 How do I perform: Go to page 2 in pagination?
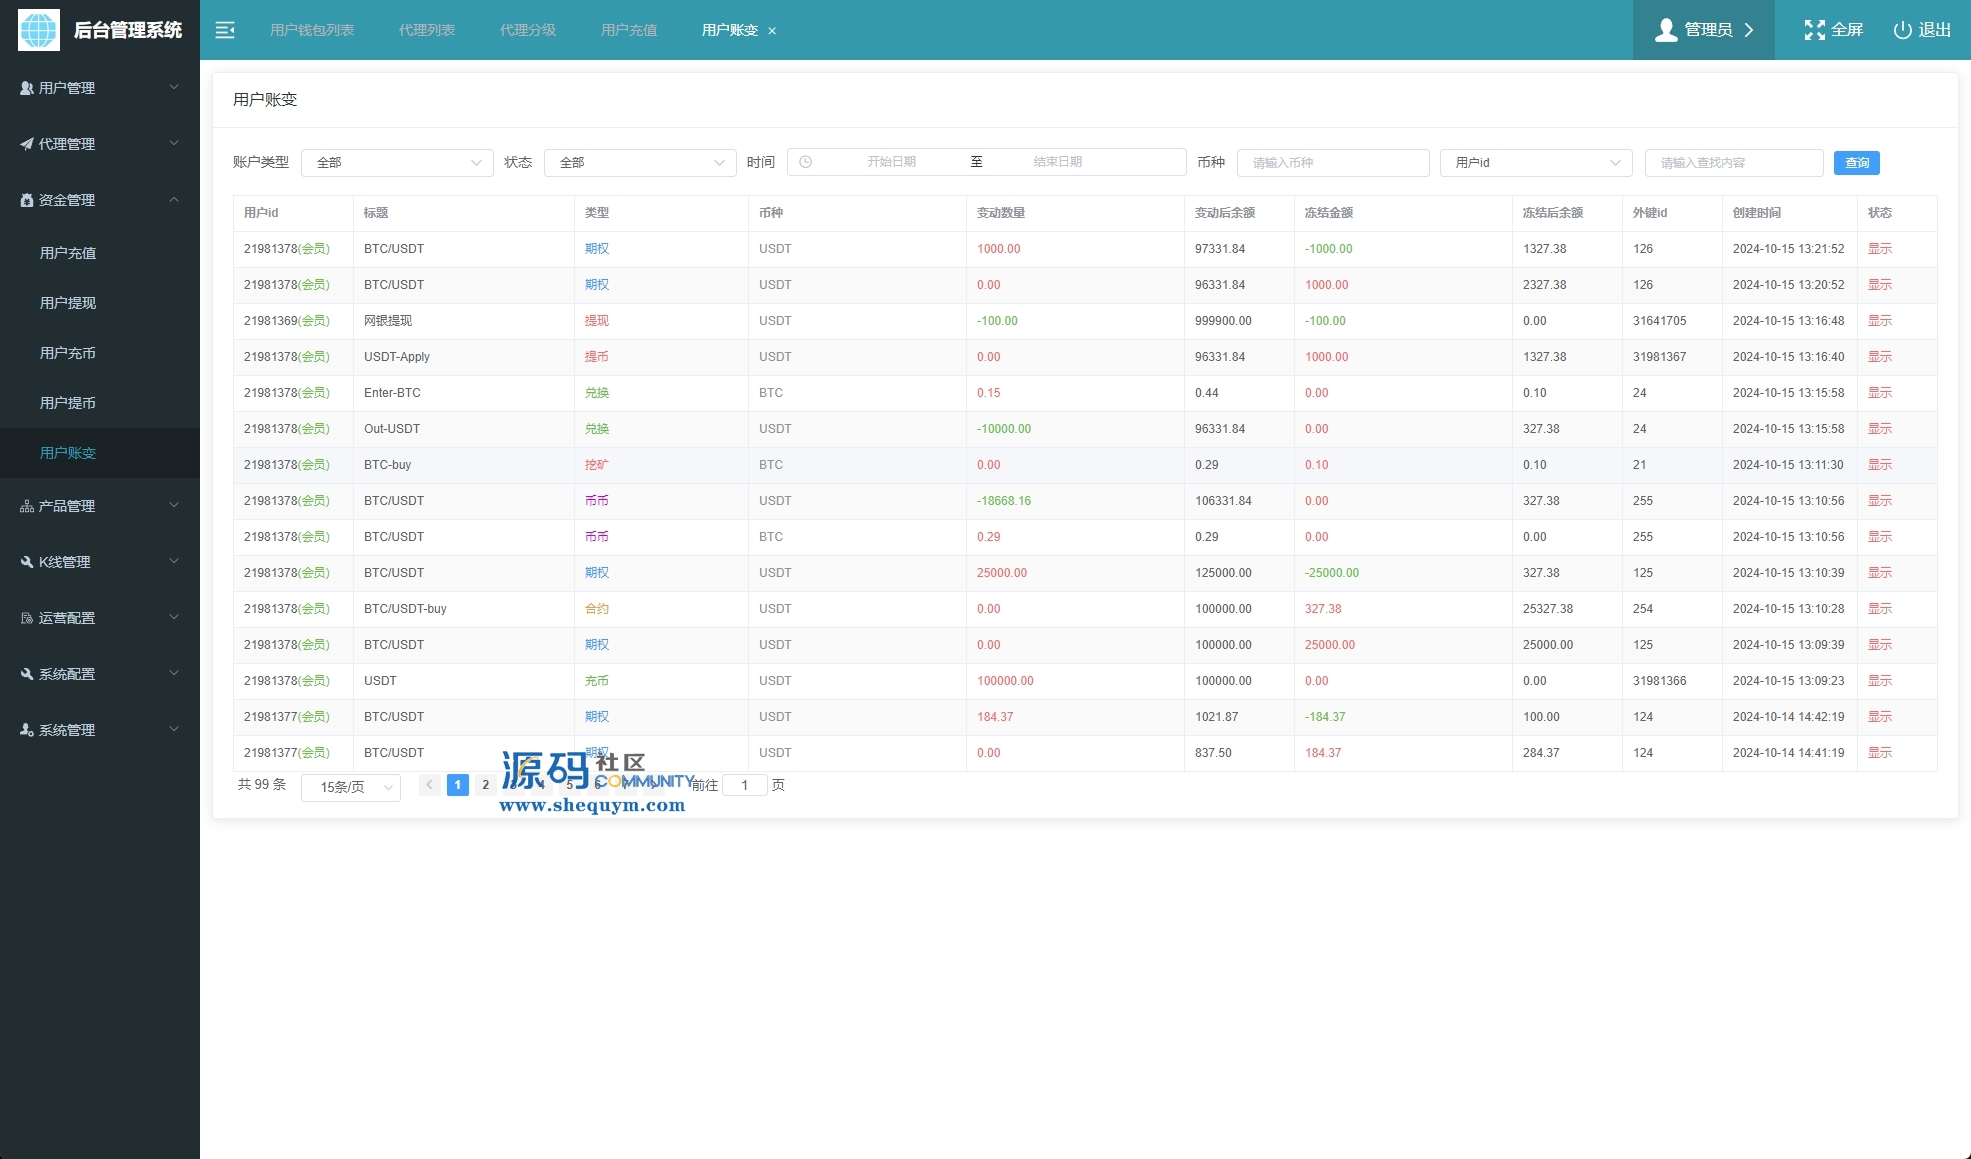pos(486,785)
